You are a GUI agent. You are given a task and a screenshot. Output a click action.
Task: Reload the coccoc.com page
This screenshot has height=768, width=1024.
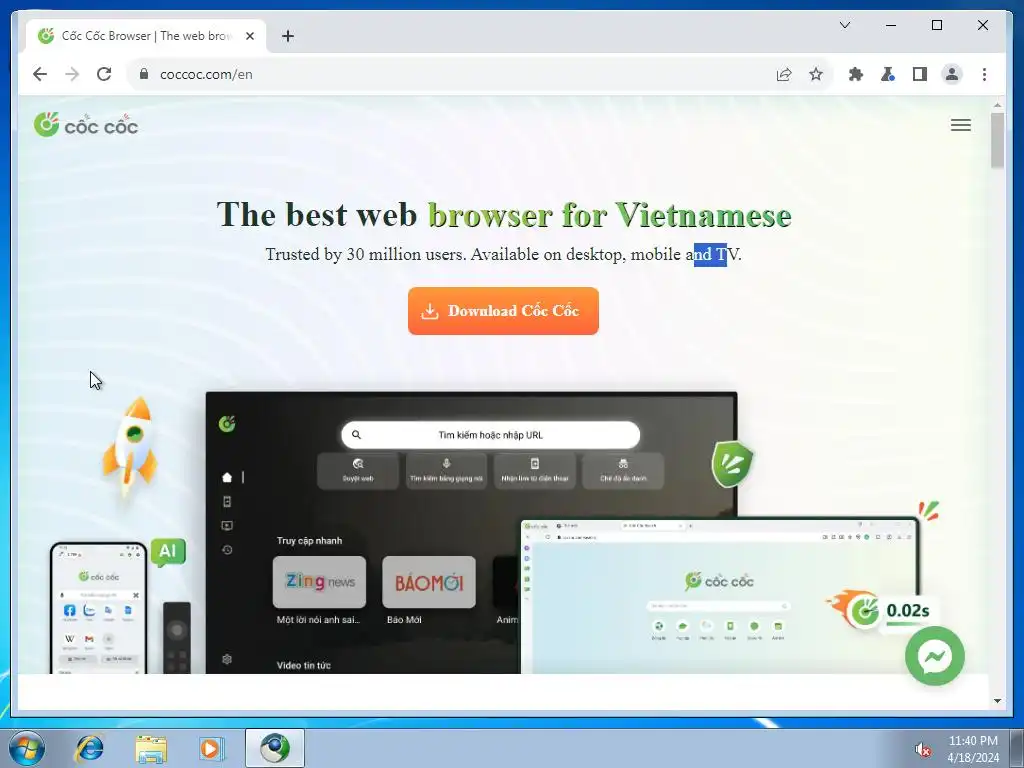(104, 74)
